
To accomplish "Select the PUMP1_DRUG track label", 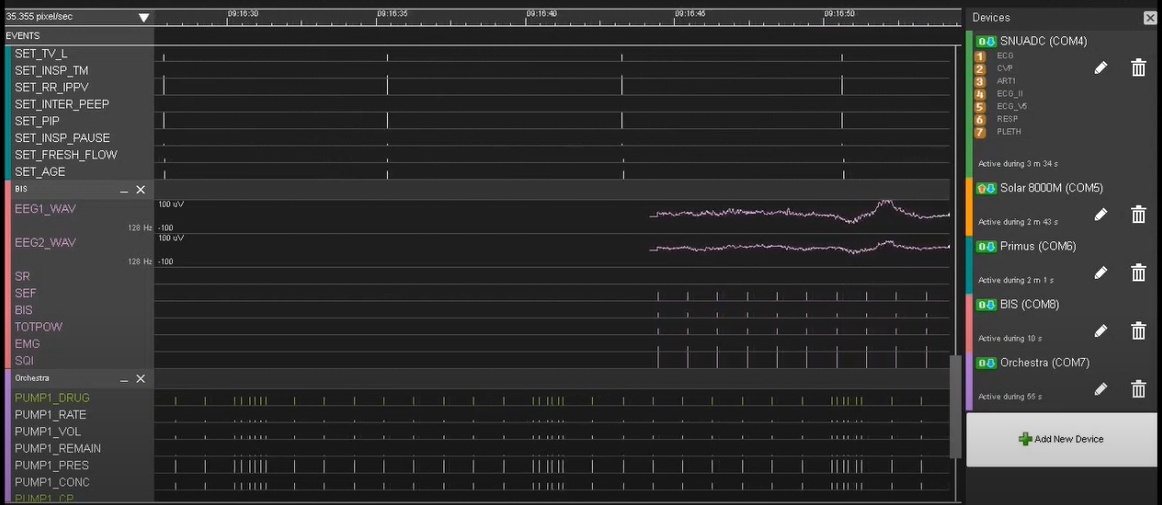I will 52,398.
